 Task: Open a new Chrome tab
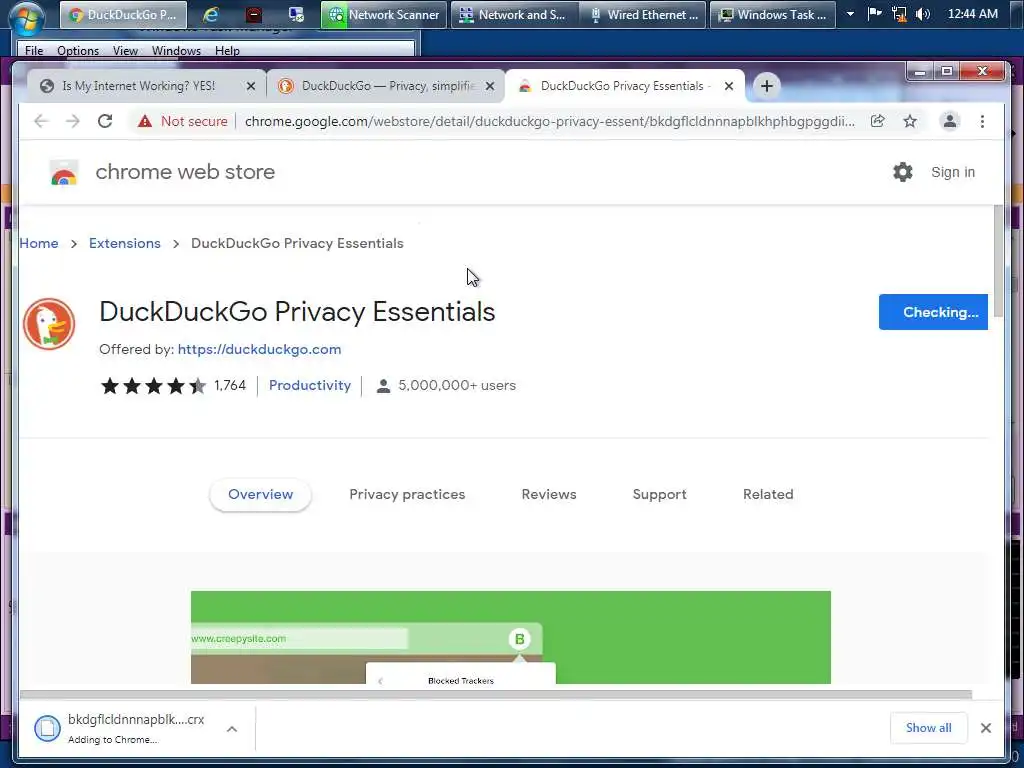[767, 86]
